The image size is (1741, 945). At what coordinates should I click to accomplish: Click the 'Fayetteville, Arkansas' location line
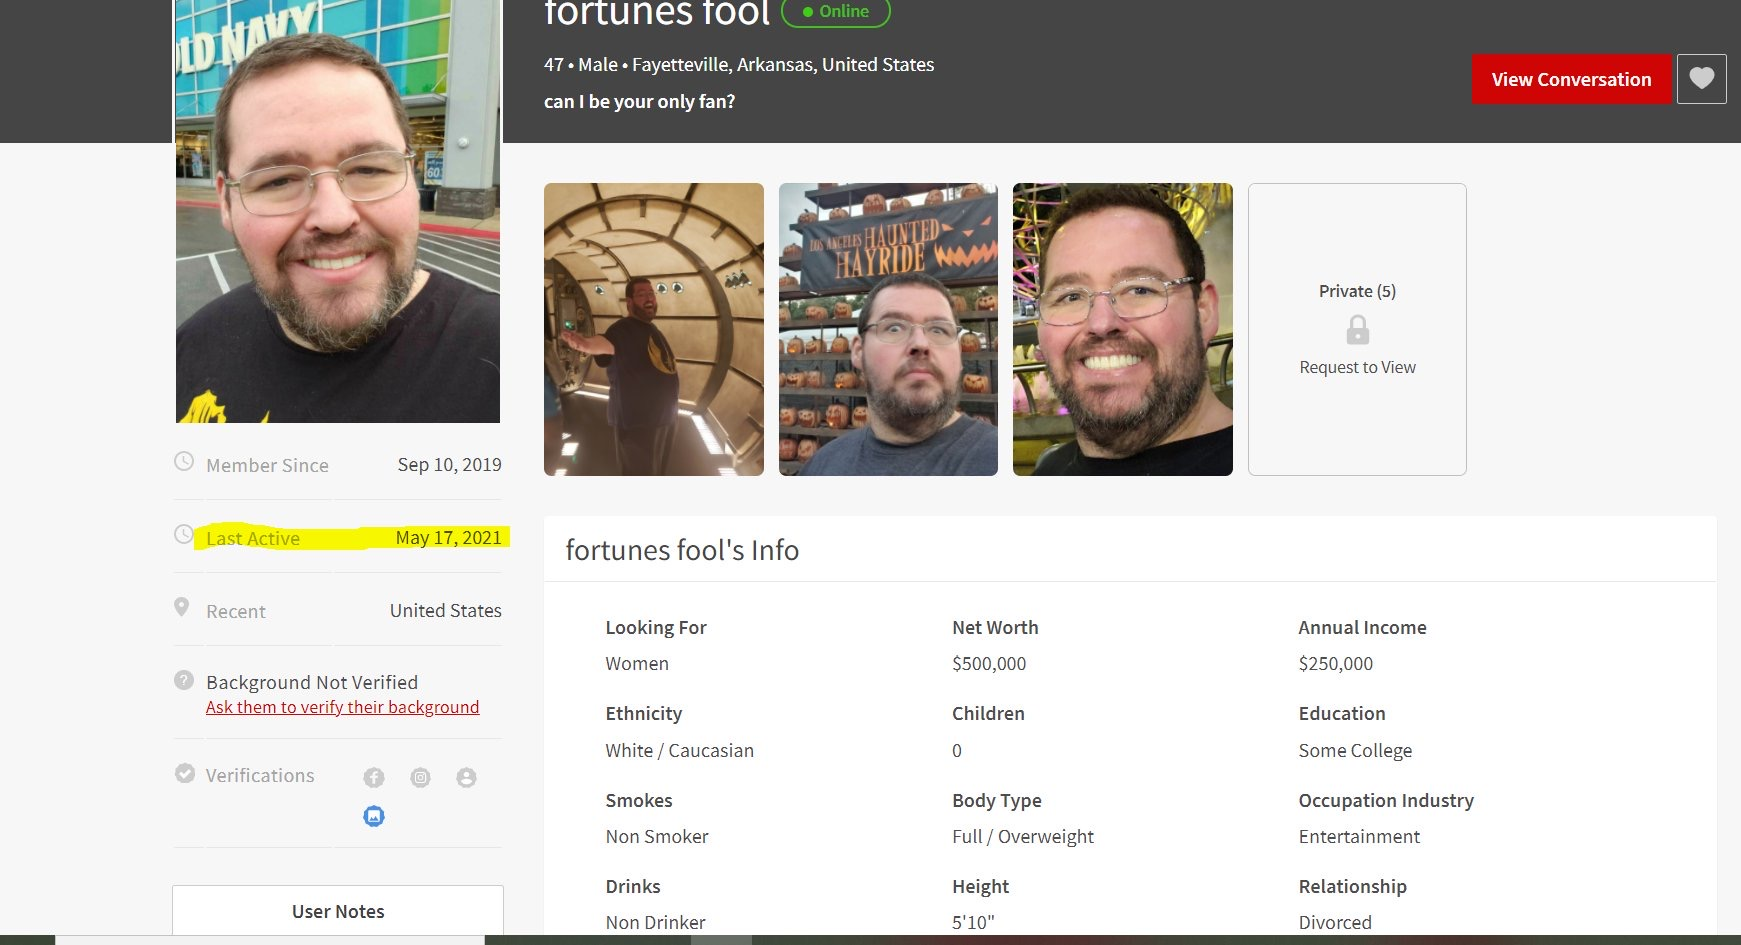point(739,65)
